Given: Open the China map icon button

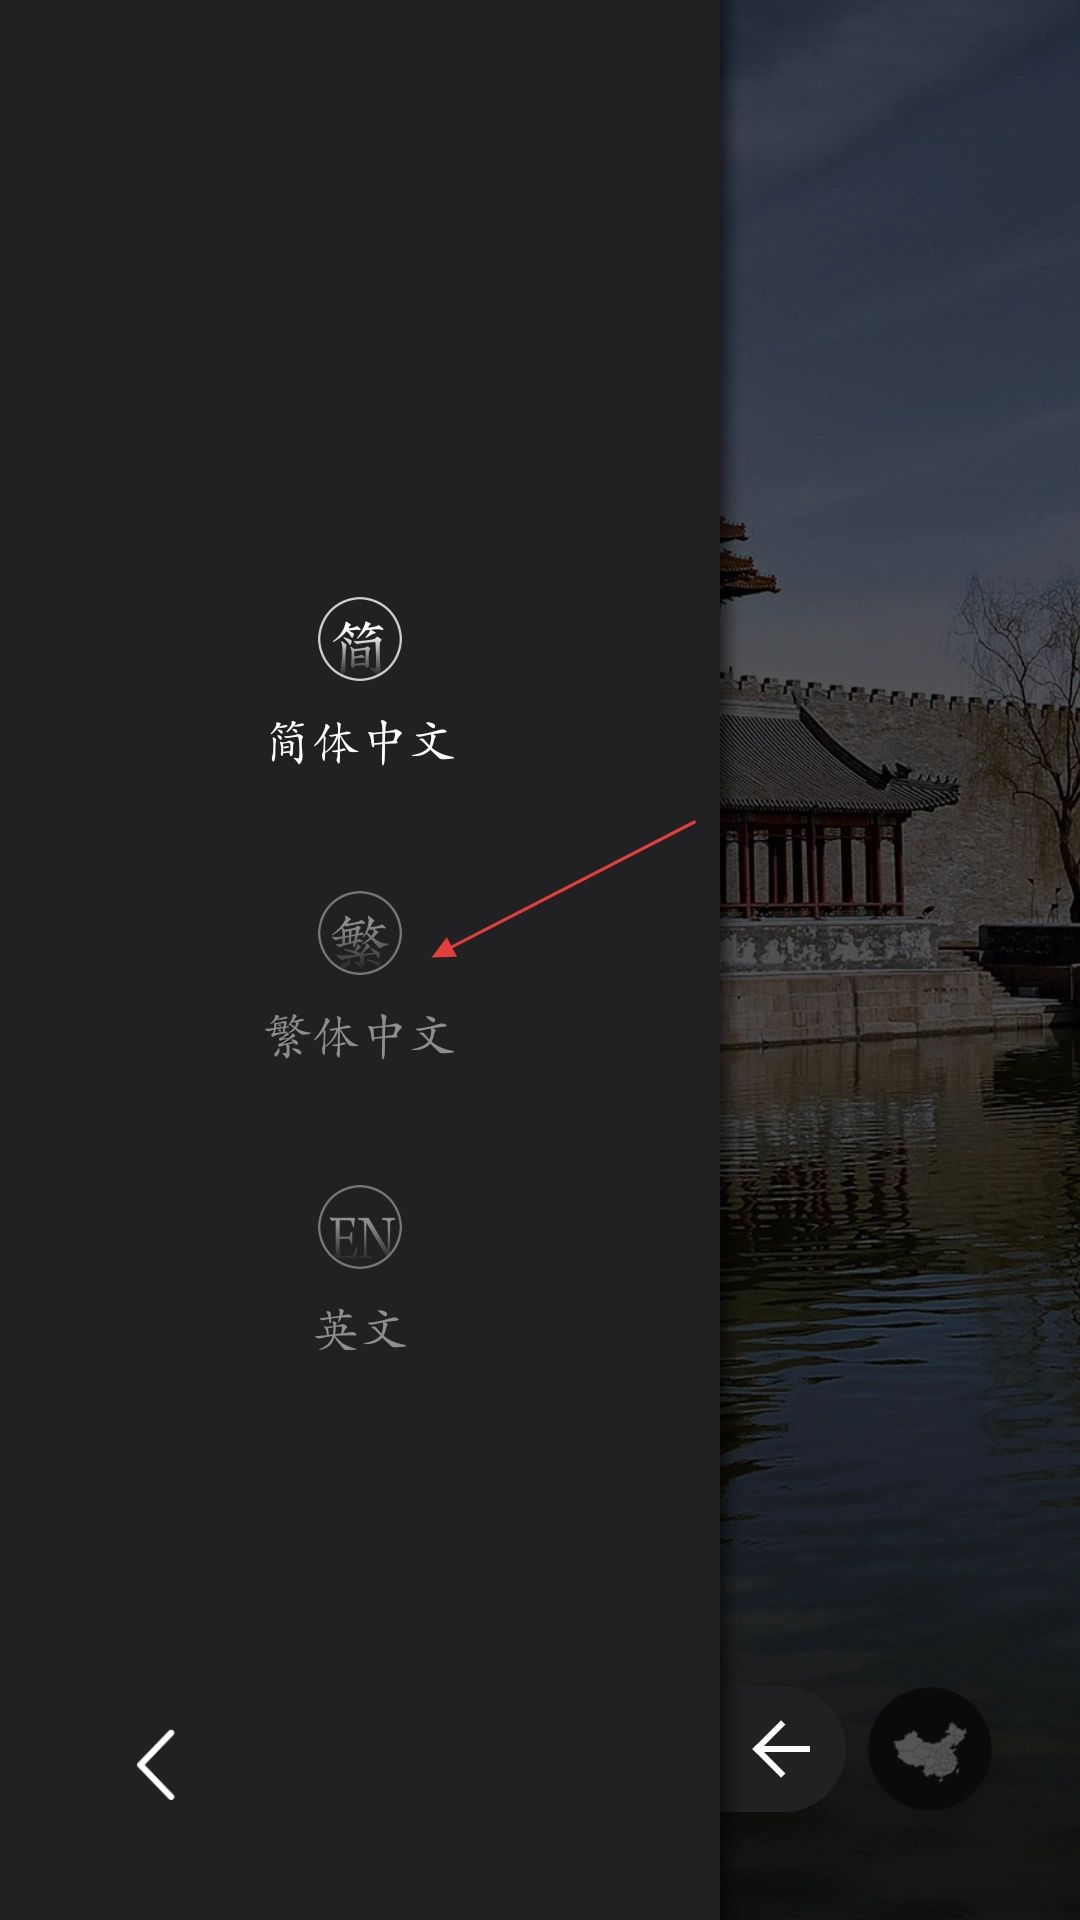Looking at the screenshot, I should click(930, 1749).
